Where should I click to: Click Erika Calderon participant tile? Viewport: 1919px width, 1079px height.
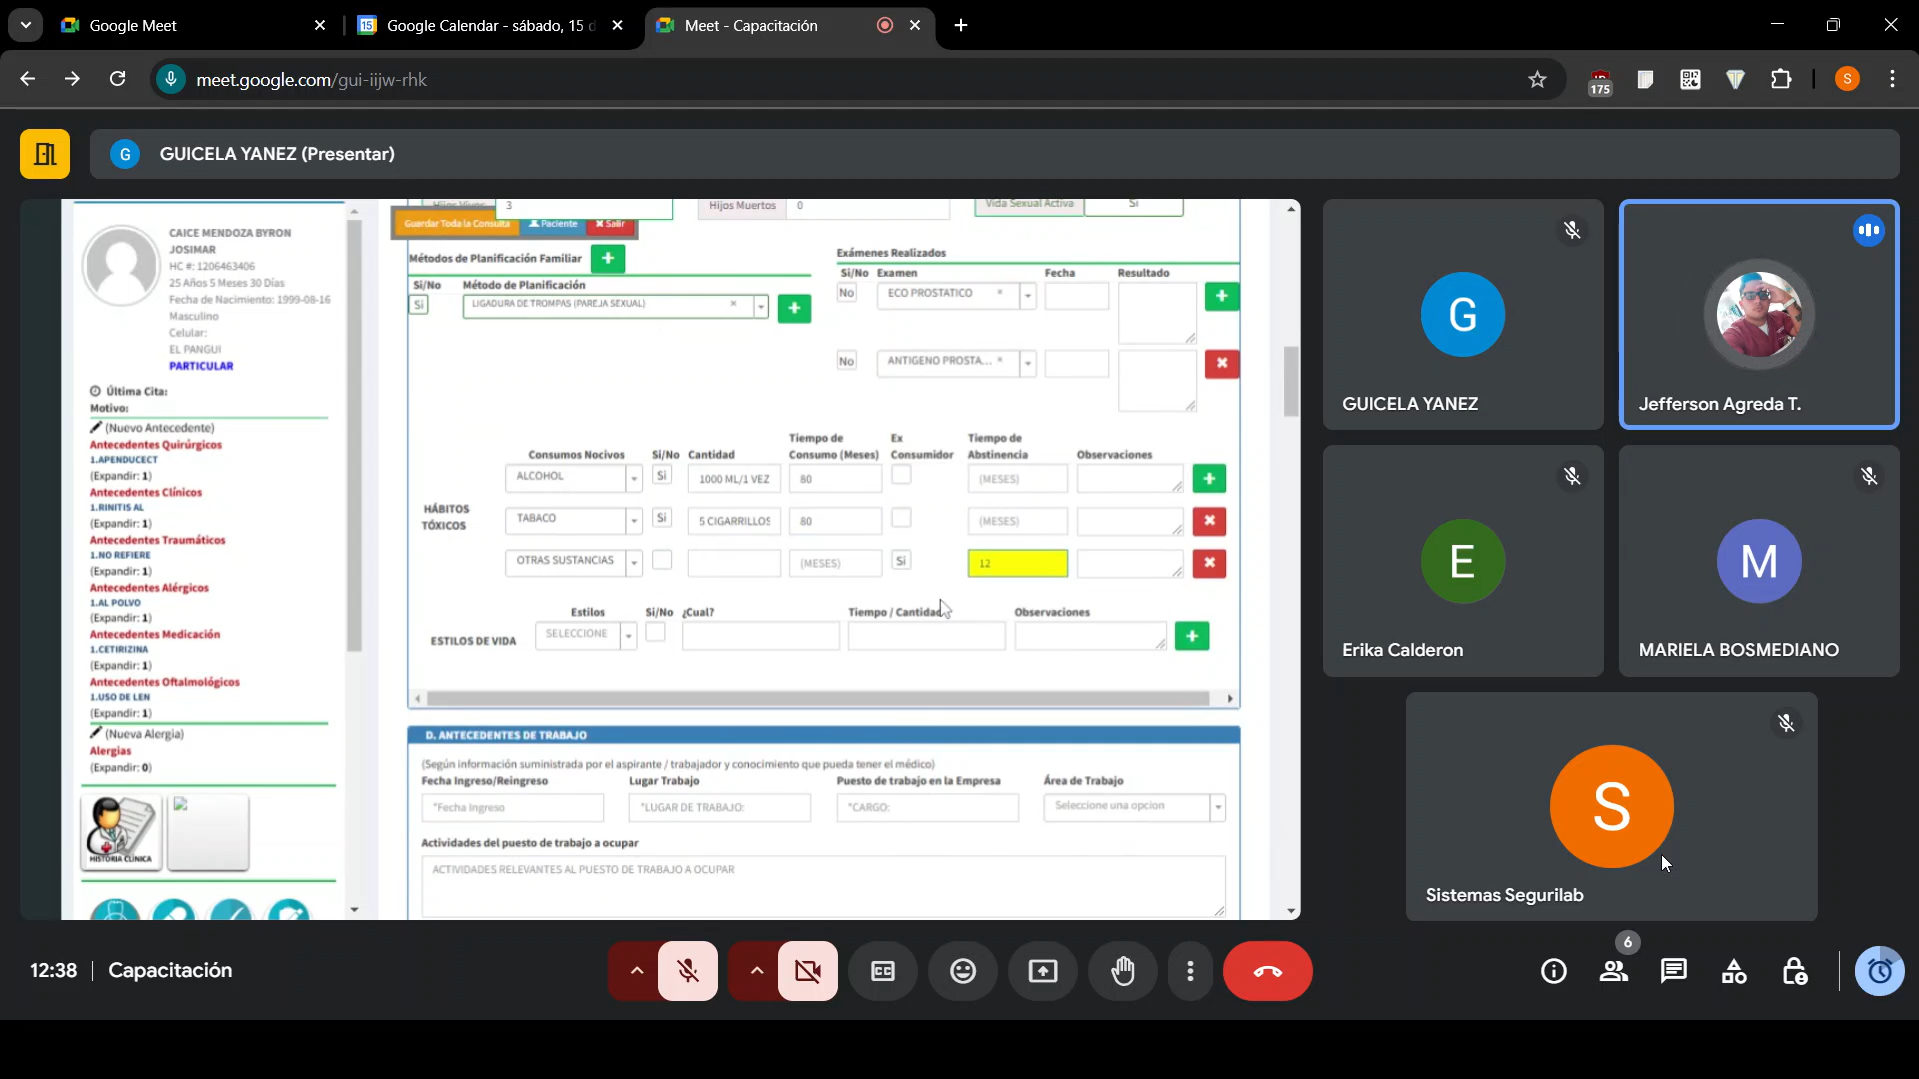point(1463,561)
